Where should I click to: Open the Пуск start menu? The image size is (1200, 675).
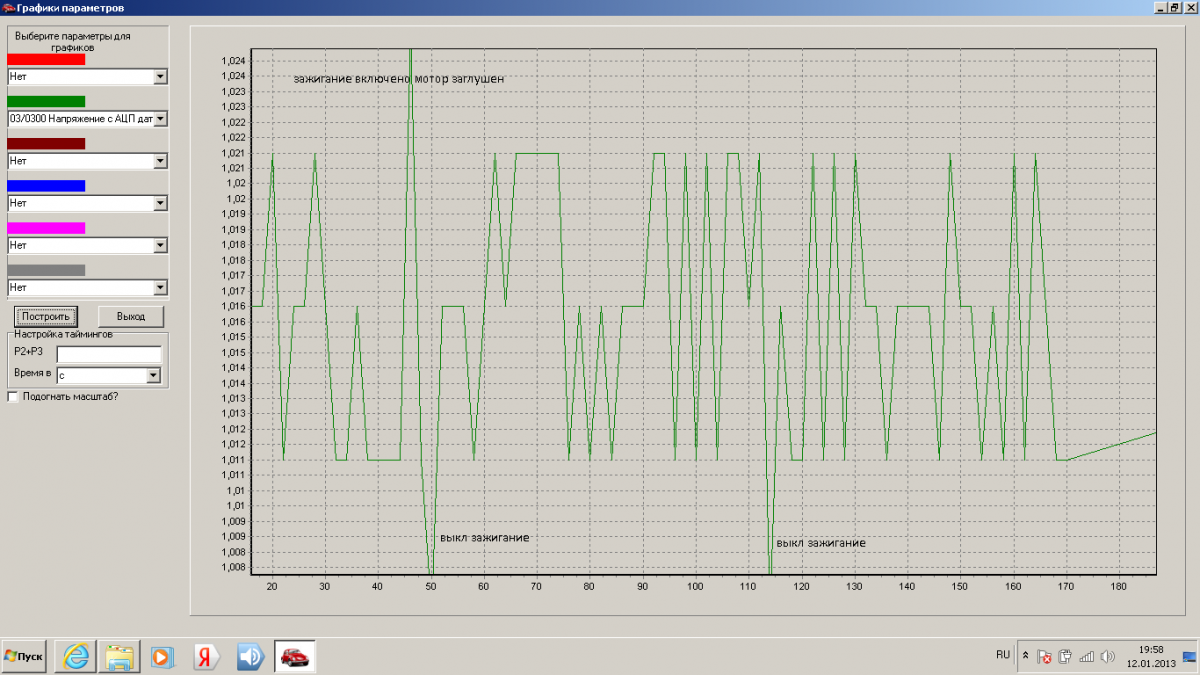[x=24, y=657]
